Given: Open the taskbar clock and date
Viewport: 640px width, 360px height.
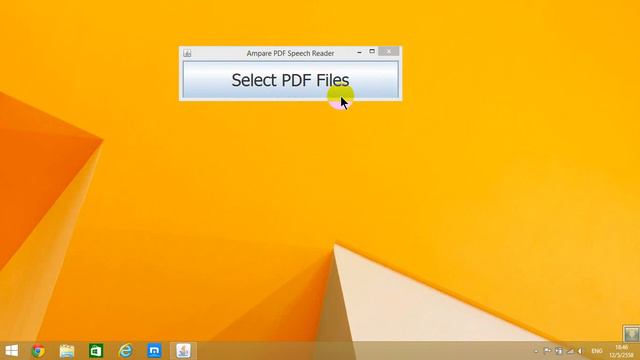Looking at the screenshot, I should point(621,351).
